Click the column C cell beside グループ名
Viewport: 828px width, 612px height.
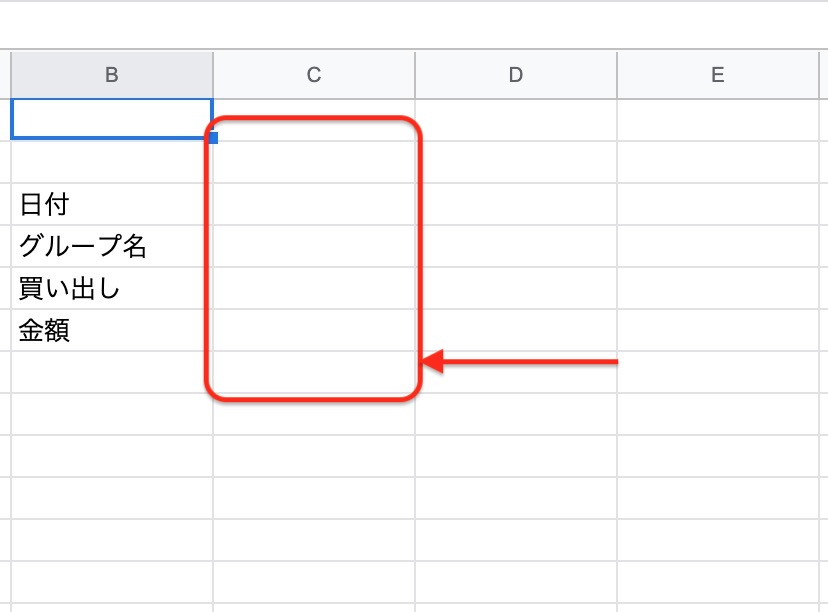(x=314, y=247)
